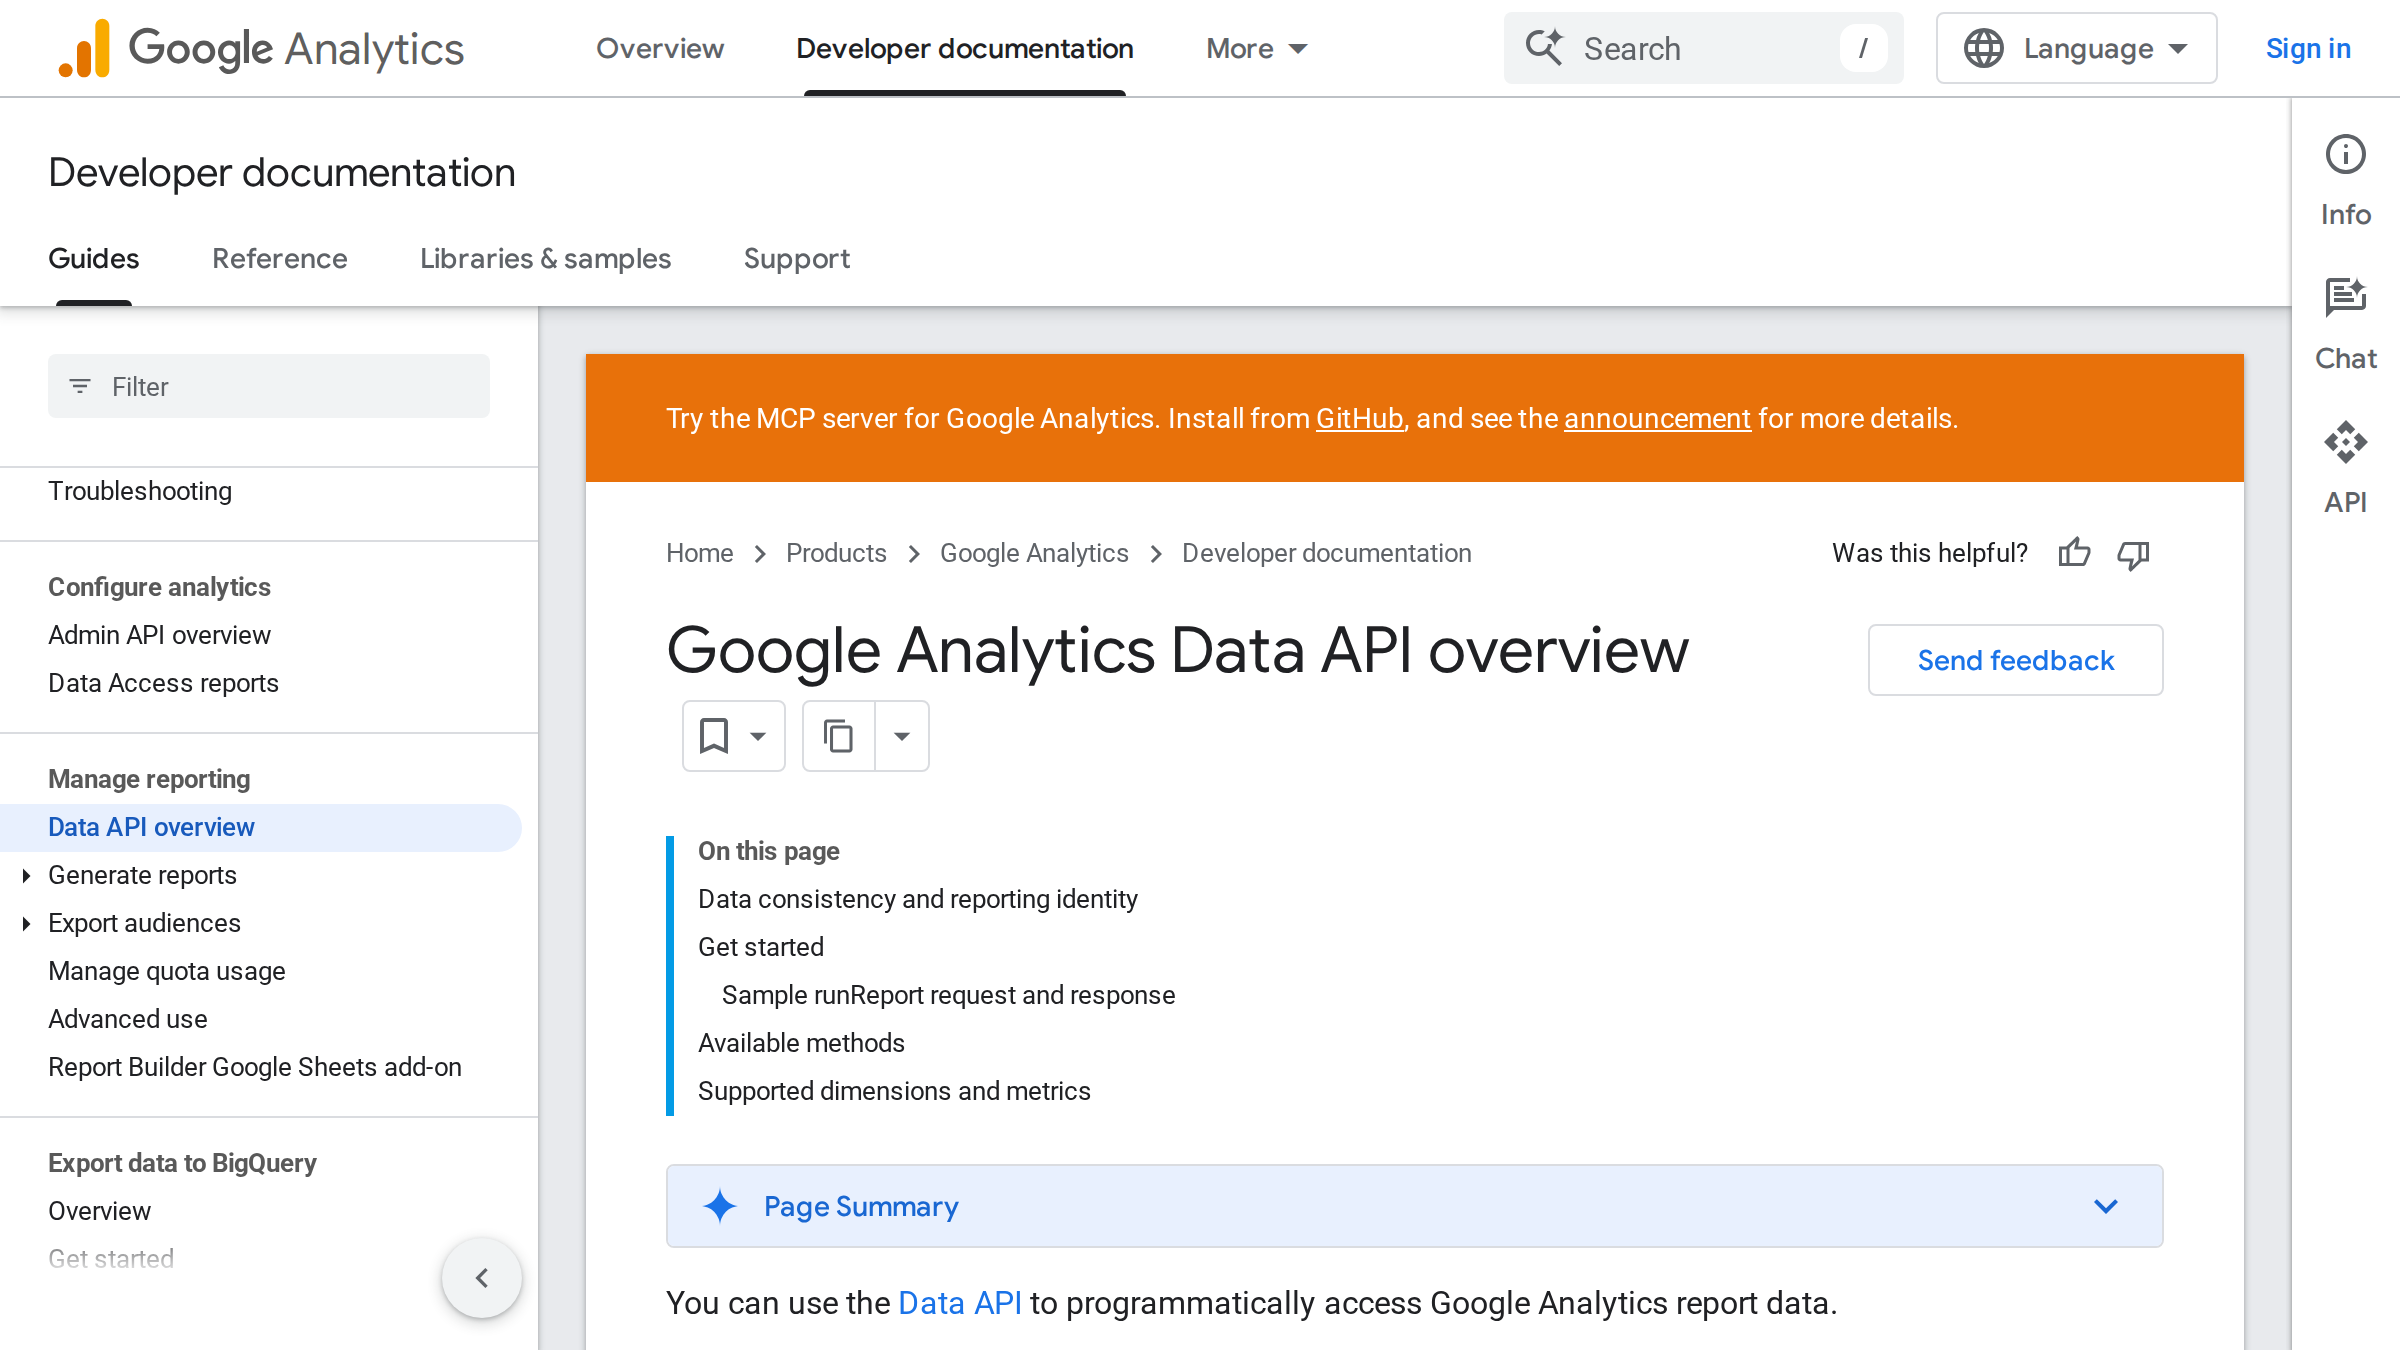Open the More menu dropdown
Image resolution: width=2400 pixels, height=1350 pixels.
click(1257, 48)
